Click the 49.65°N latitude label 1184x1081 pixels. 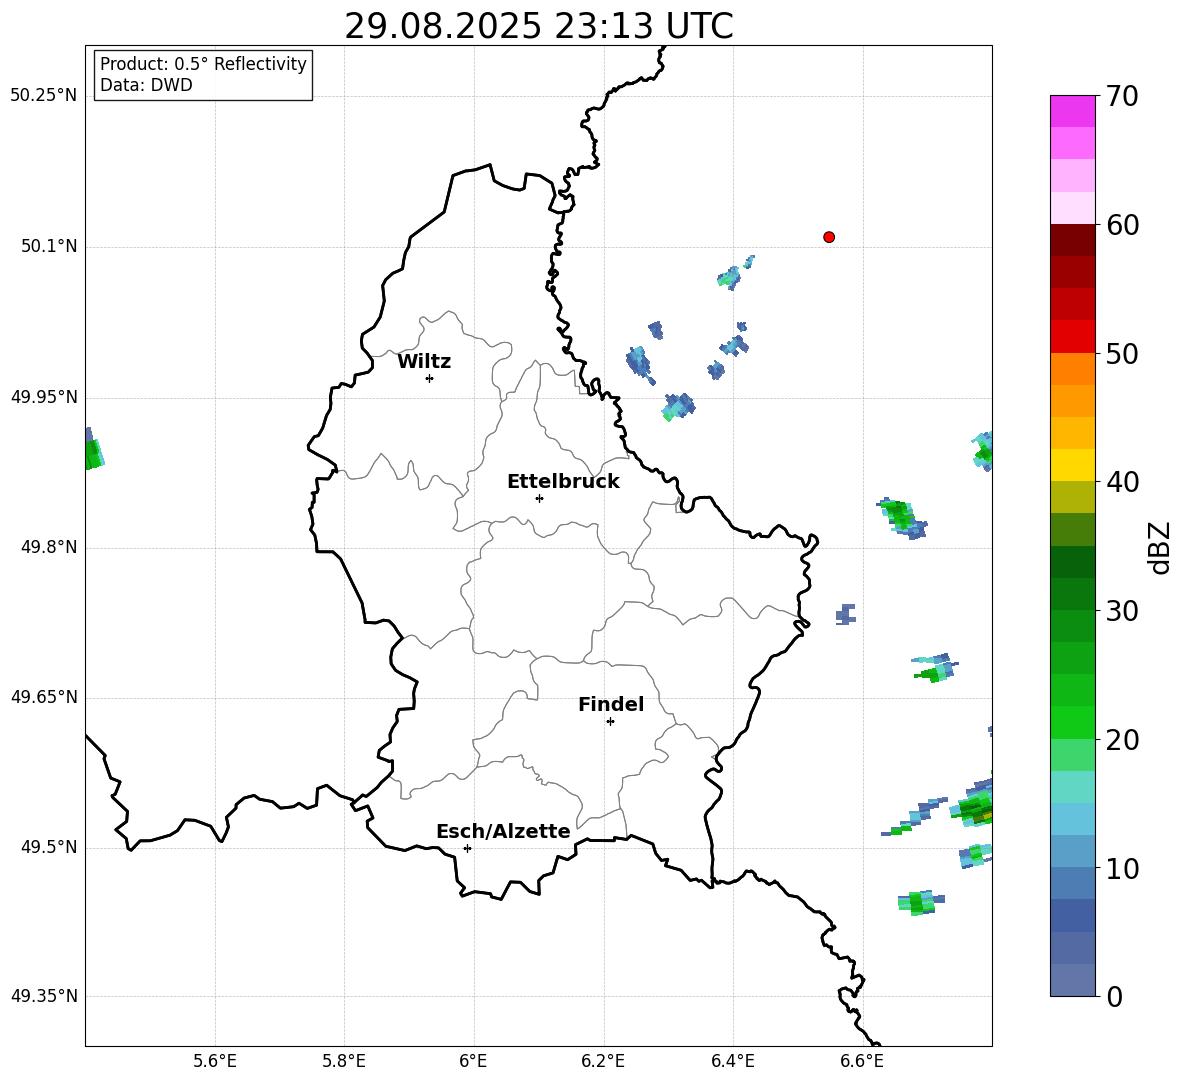tap(43, 697)
